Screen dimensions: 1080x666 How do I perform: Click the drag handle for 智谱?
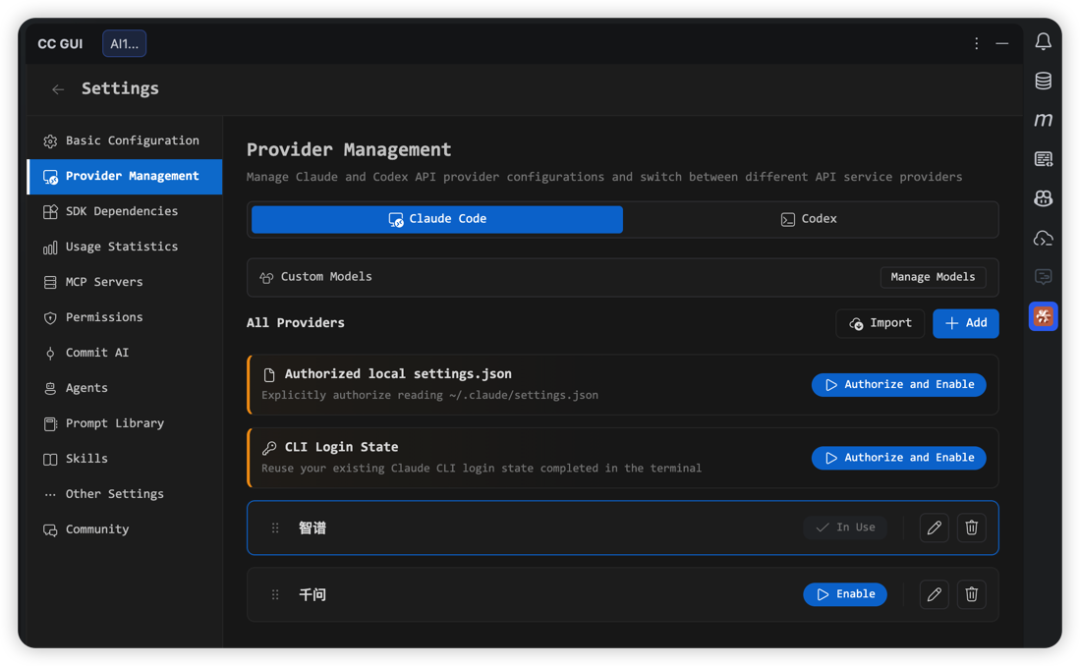click(x=275, y=528)
